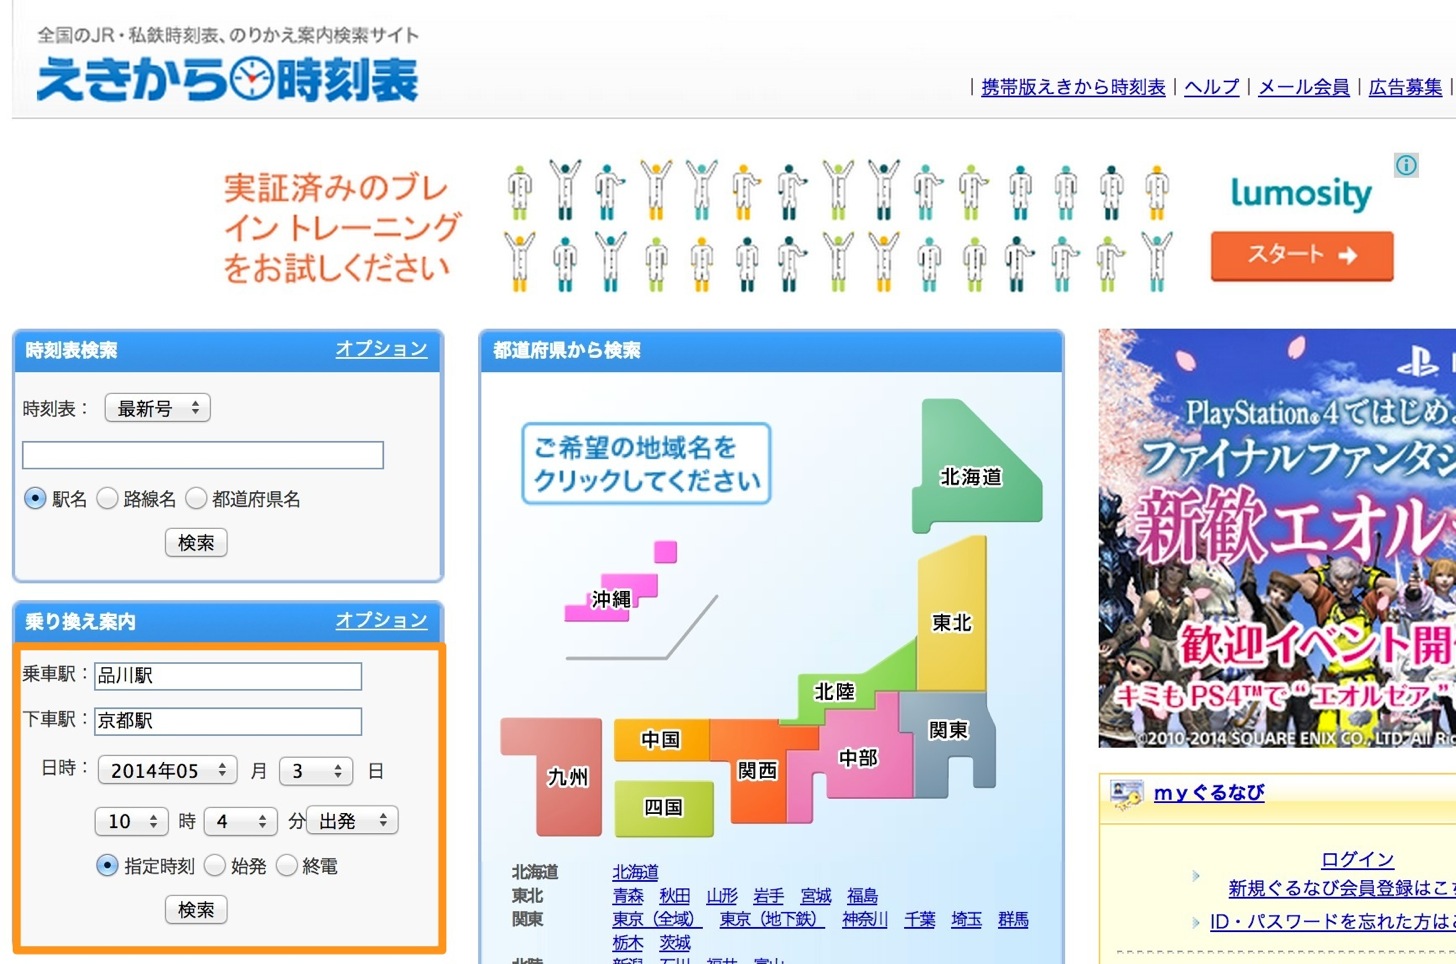Image resolution: width=1456 pixels, height=964 pixels.
Task: Click the 埼玉 prefecture link
Action: 966,919
